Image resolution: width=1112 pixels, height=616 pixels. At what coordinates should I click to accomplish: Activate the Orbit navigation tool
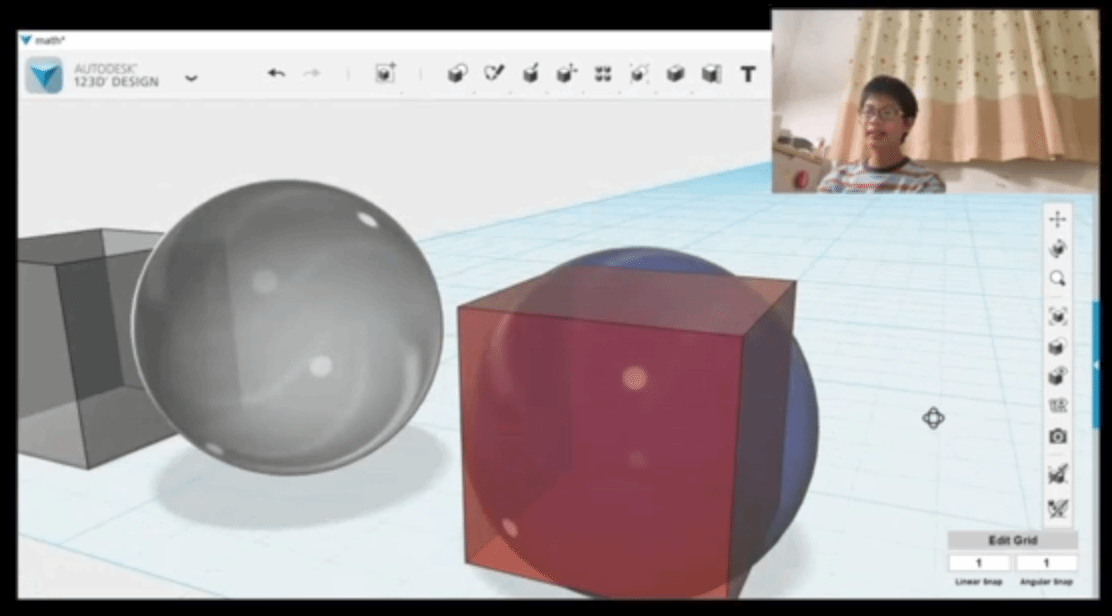pyautogui.click(x=1057, y=249)
